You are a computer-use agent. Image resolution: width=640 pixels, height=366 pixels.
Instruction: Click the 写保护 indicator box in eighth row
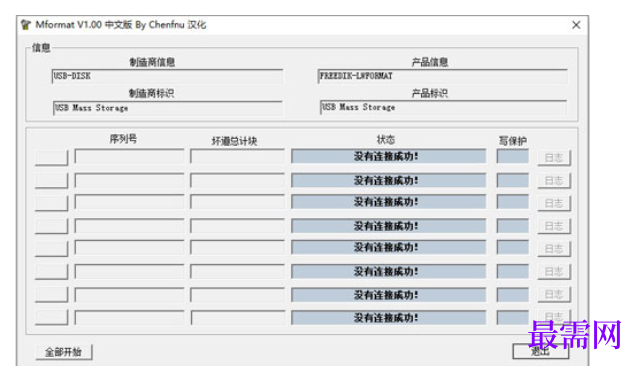[x=513, y=318]
